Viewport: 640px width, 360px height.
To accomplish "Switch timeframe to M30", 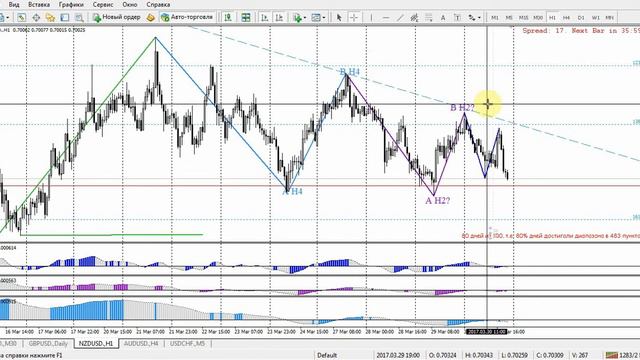I will pyautogui.click(x=538, y=18).
